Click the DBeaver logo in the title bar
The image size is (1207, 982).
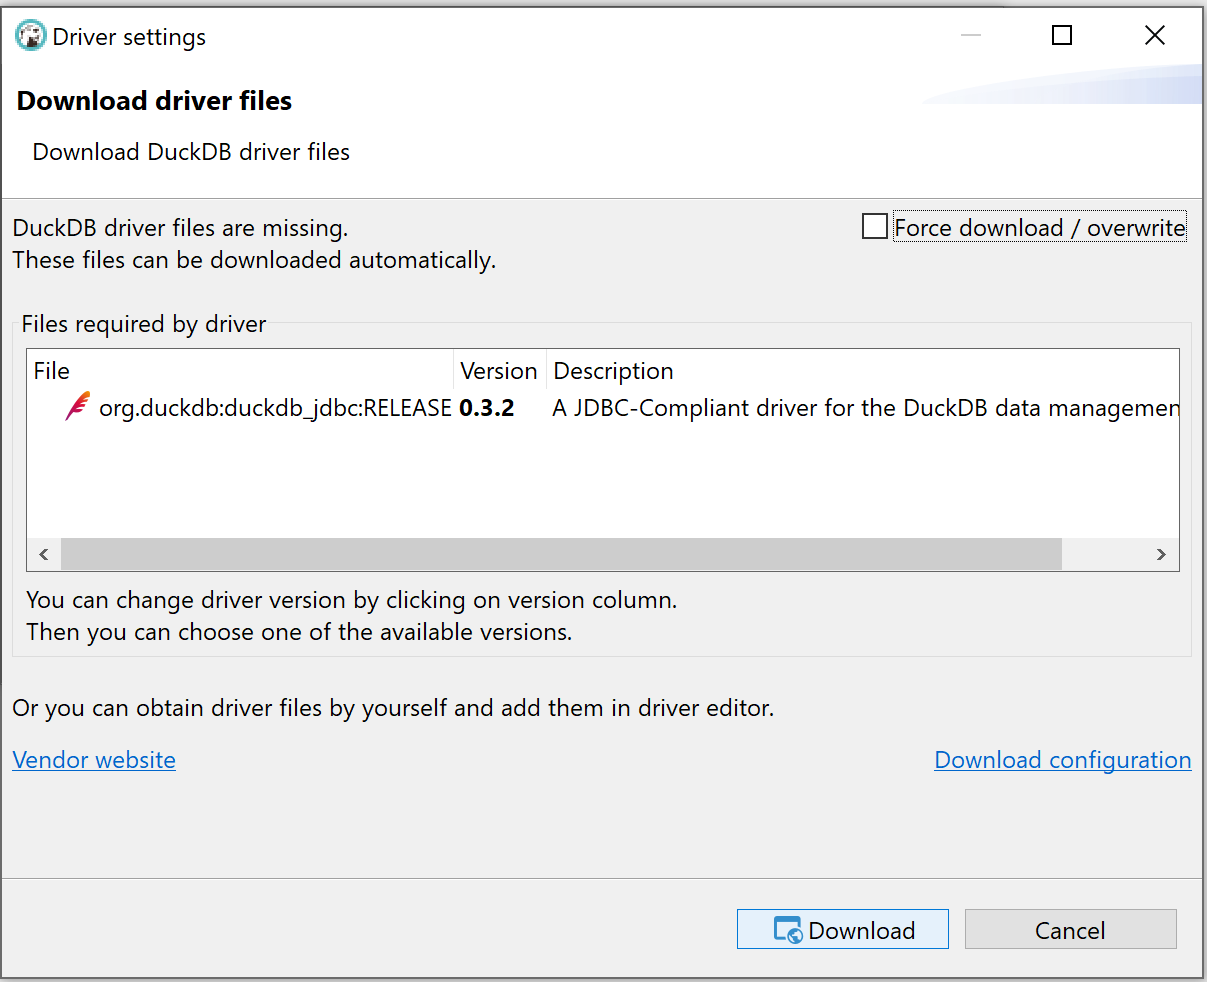[30, 35]
